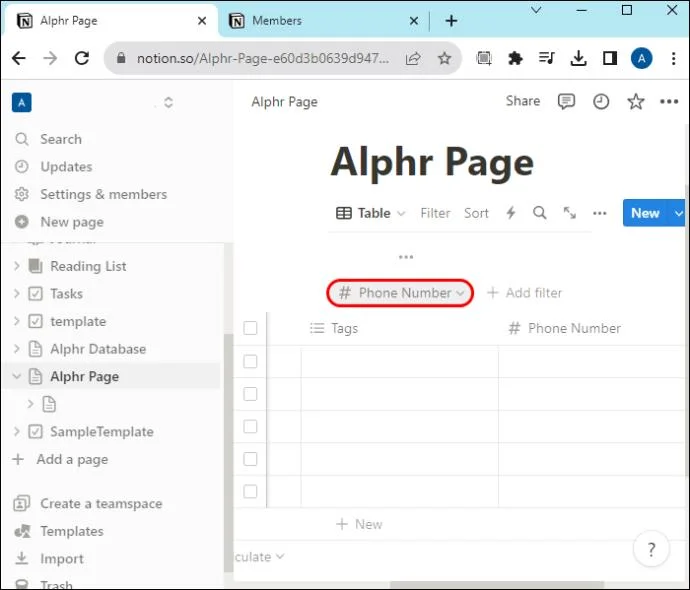Open the database search magnifier icon
Viewport: 690px width, 590px height.
pyautogui.click(x=540, y=213)
